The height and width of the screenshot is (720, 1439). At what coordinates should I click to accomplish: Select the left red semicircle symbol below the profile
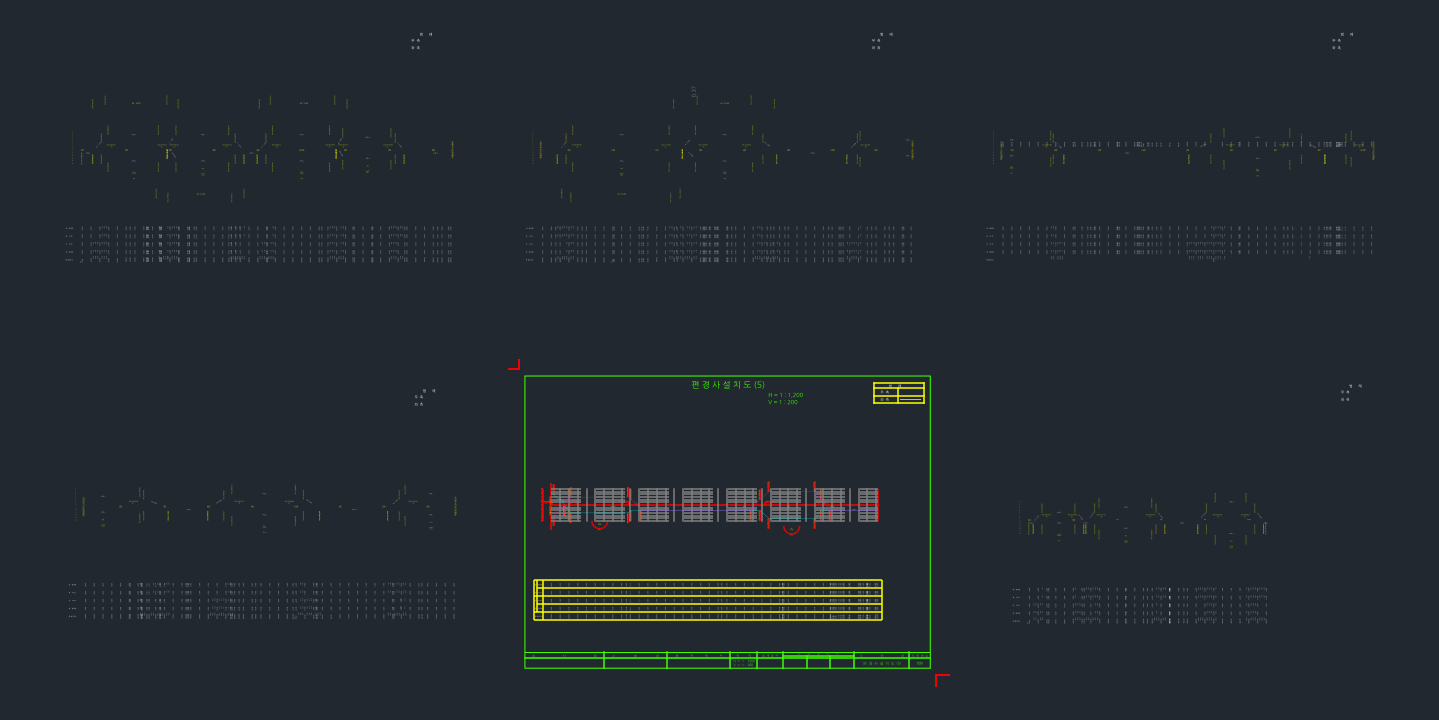pyautogui.click(x=599, y=524)
